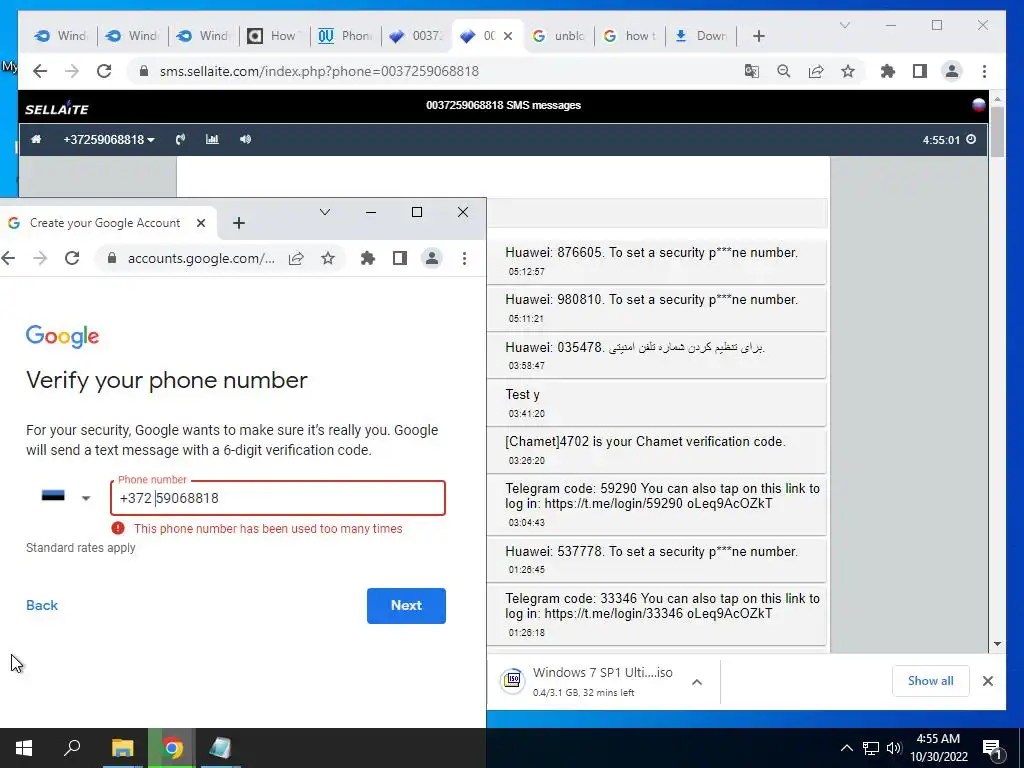Open the bar chart statistics icon
Viewport: 1024px width, 768px height.
point(212,139)
